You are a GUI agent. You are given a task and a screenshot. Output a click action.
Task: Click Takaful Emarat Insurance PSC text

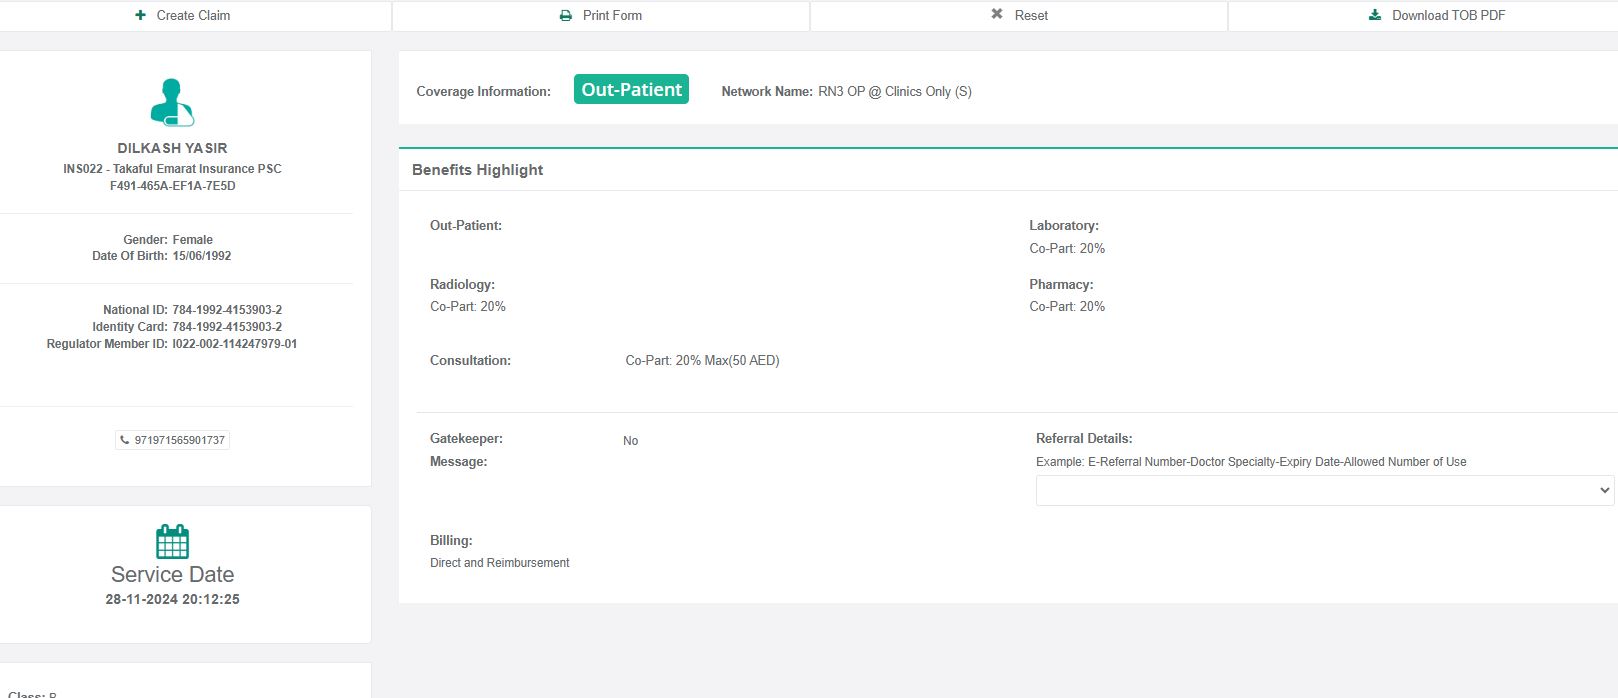tap(197, 169)
